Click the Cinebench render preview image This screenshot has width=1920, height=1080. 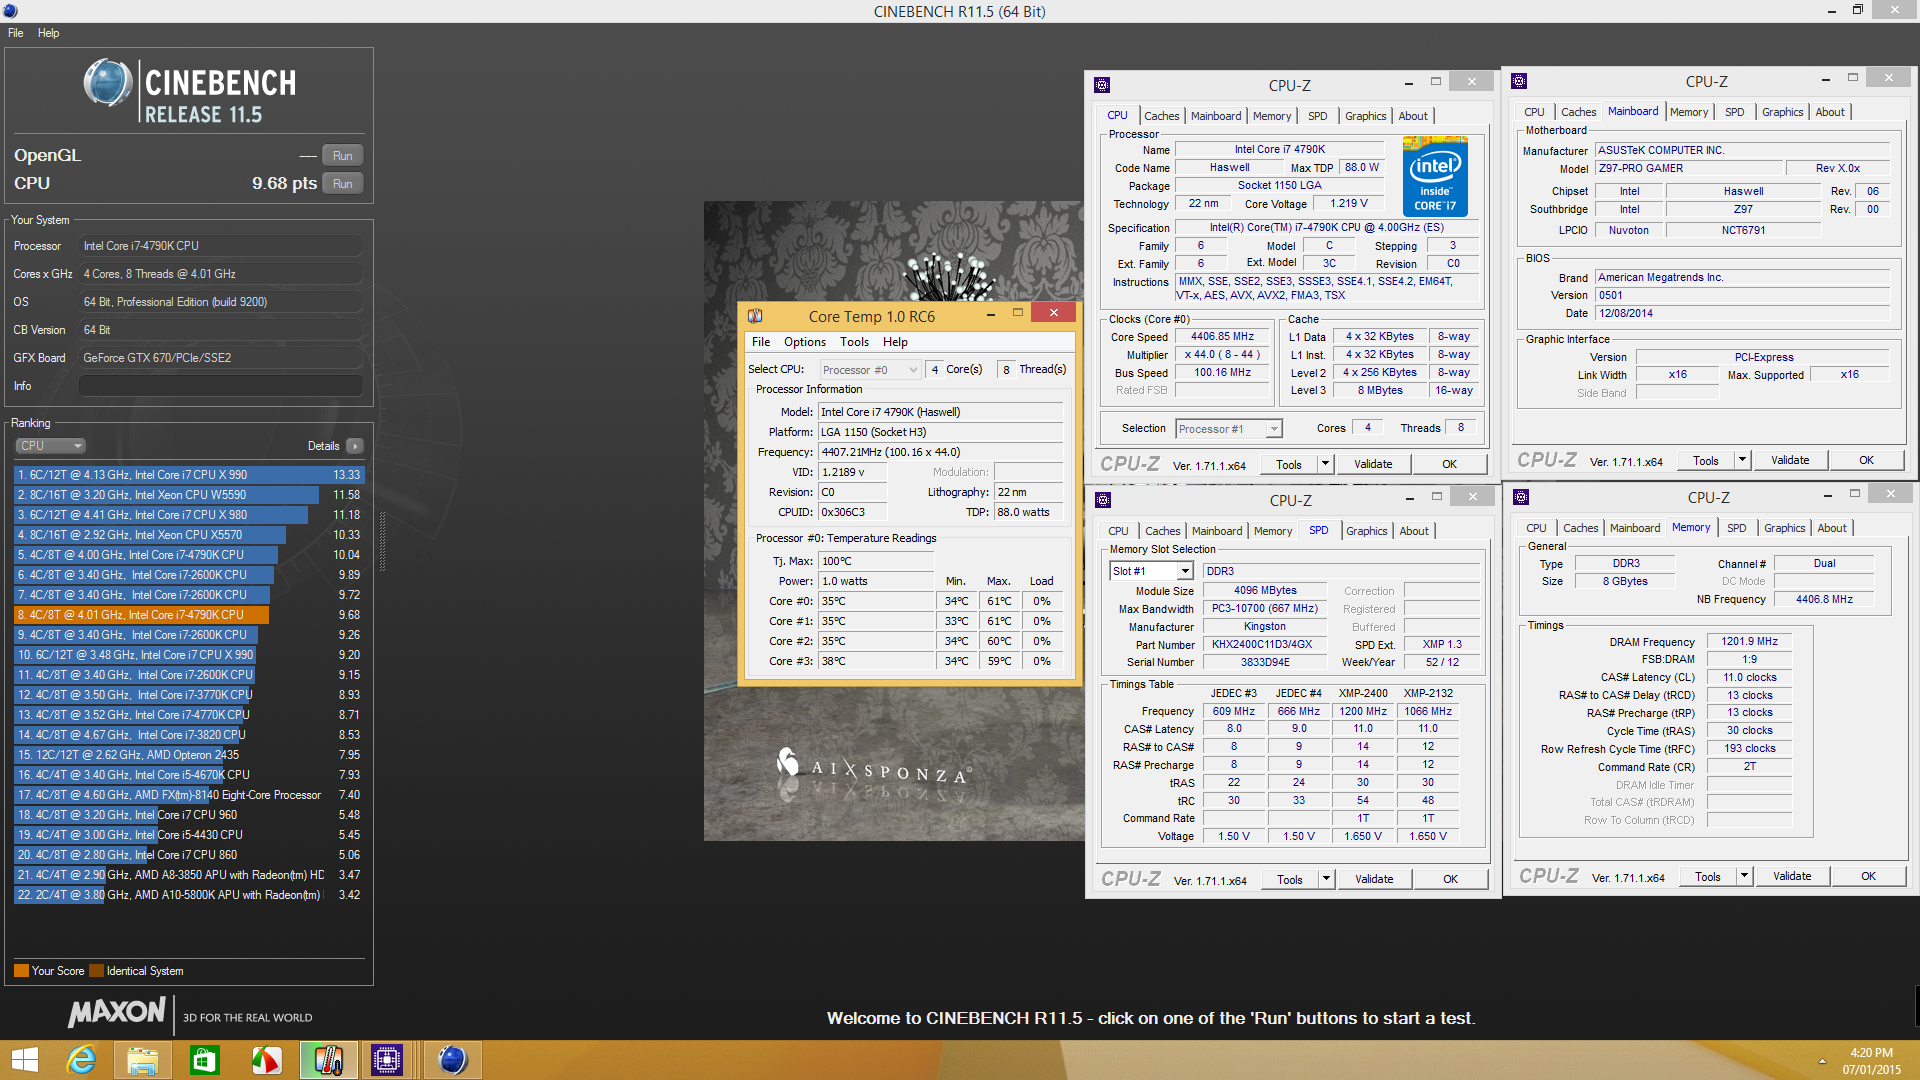pyautogui.click(x=893, y=520)
